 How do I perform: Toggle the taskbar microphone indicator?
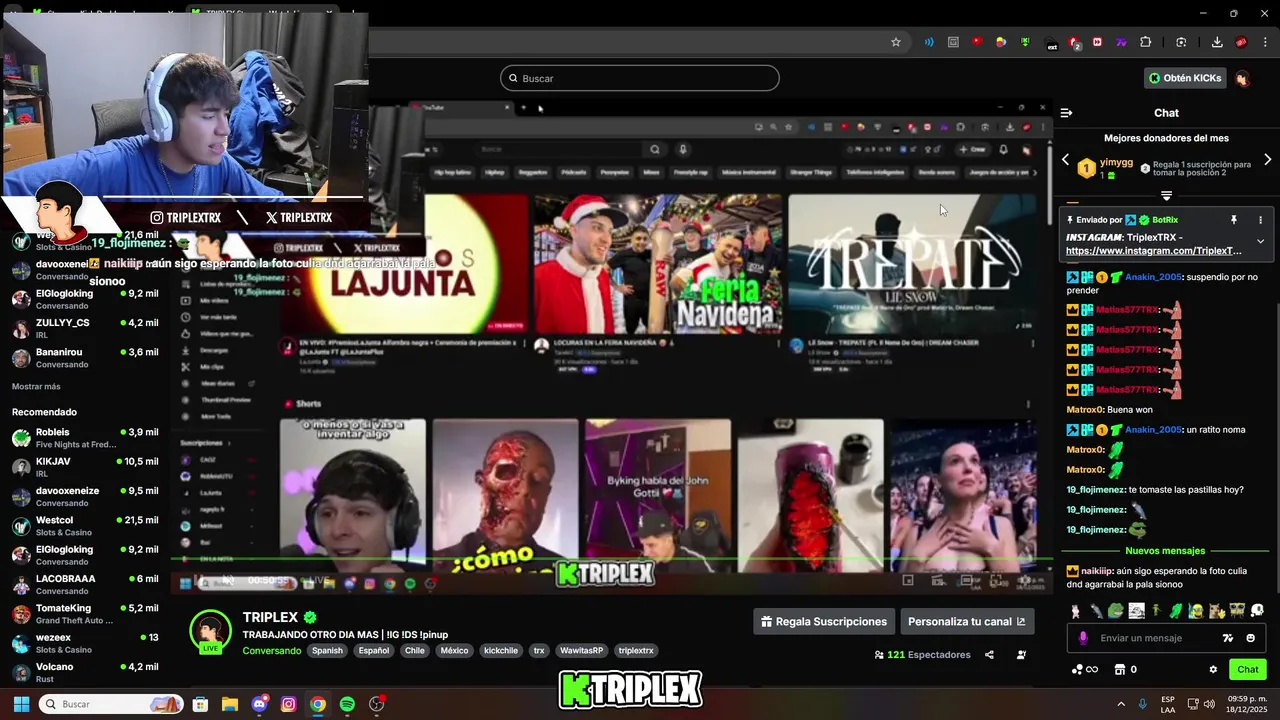coord(1142,704)
